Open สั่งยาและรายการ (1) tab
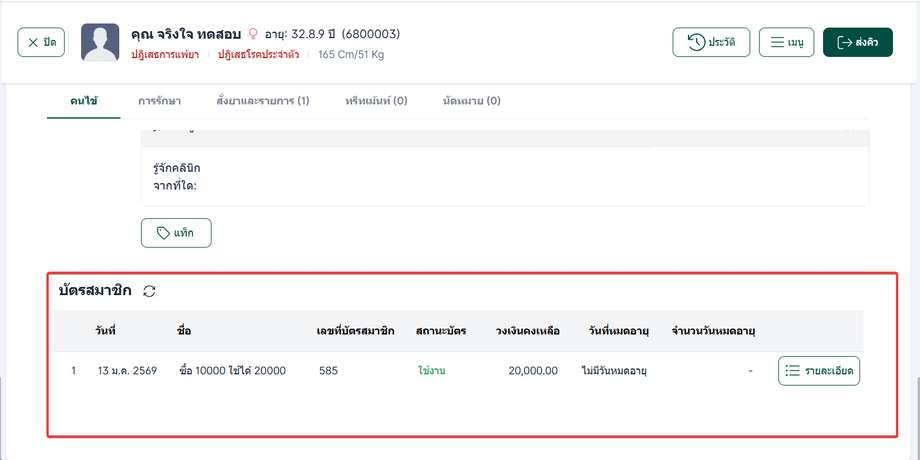The image size is (920, 460). pos(263,101)
